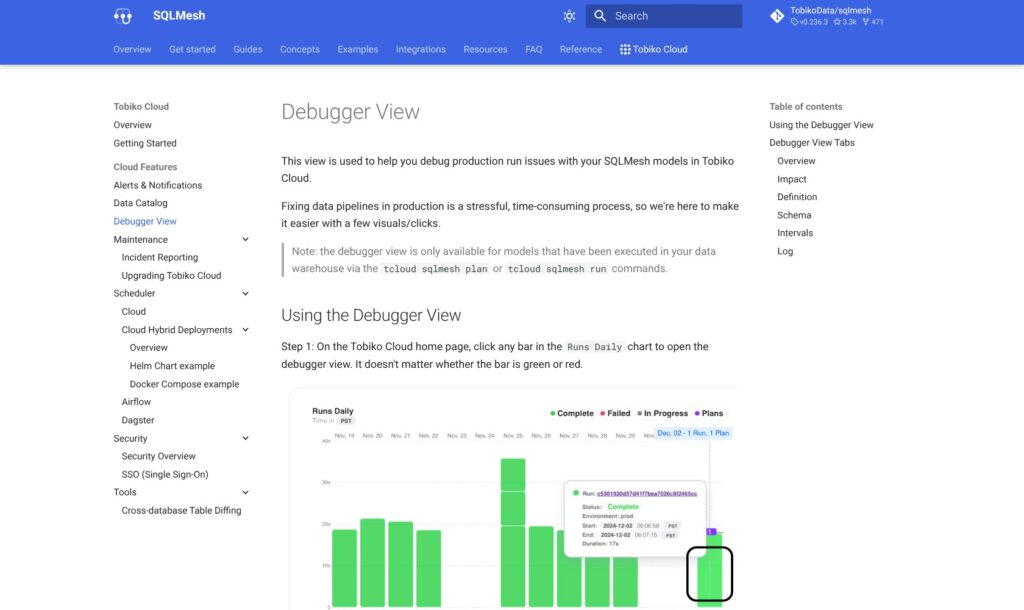Click 'tcloud sqlmesh plan' code text
1024x610 pixels.
click(x=435, y=268)
